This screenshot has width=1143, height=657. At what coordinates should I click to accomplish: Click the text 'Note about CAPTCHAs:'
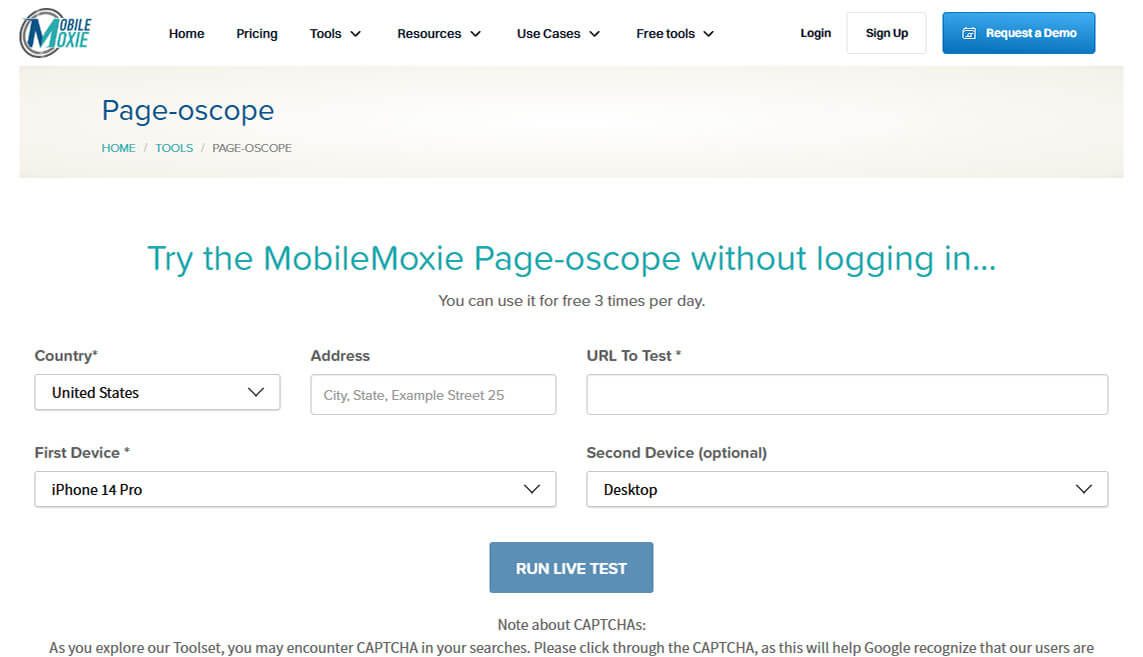(x=572, y=625)
